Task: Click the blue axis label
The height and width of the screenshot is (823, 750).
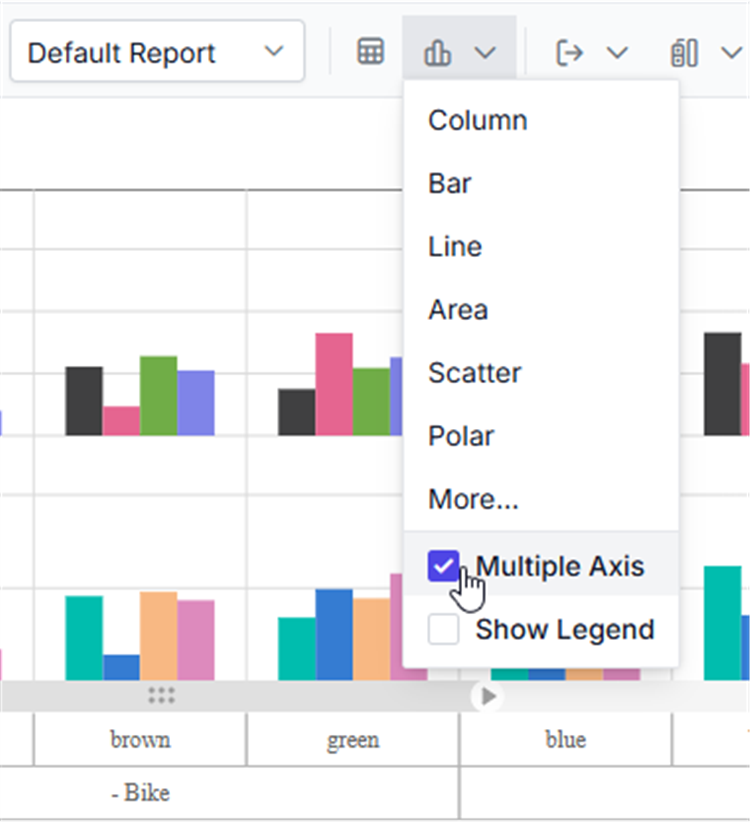Action: click(566, 740)
